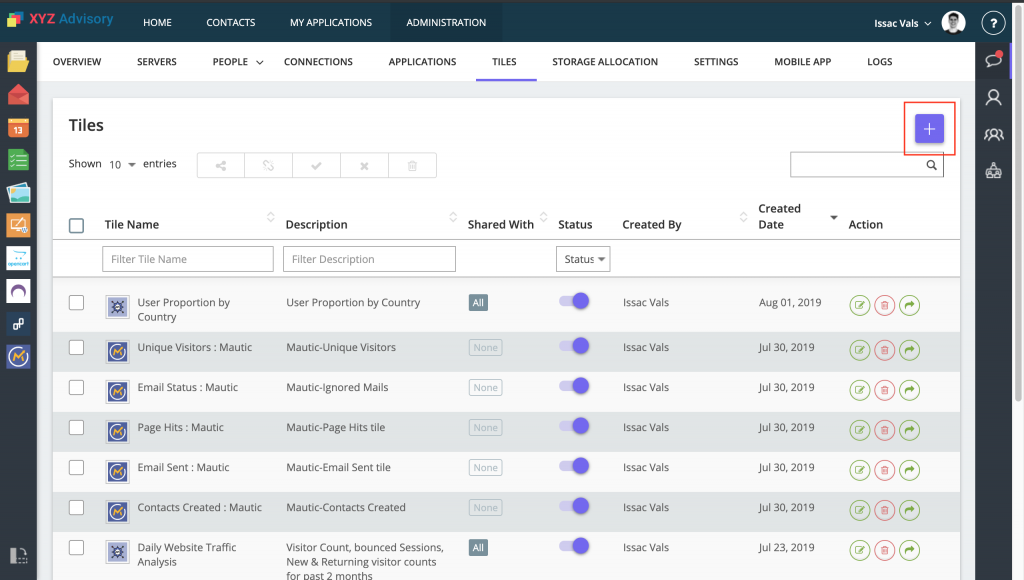
Task: Sort by the Tile Name column arrows
Action: pyautogui.click(x=270, y=217)
